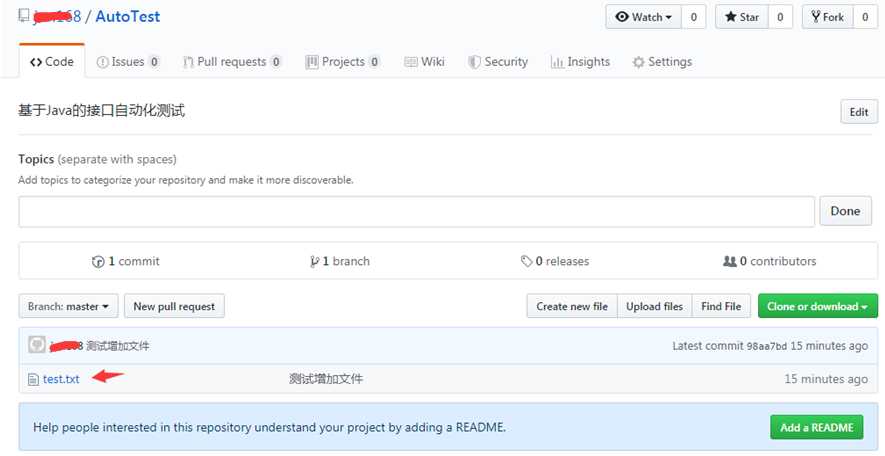
Task: Click the repository description text 基于Java的接口自动化测试
Action: 102,111
